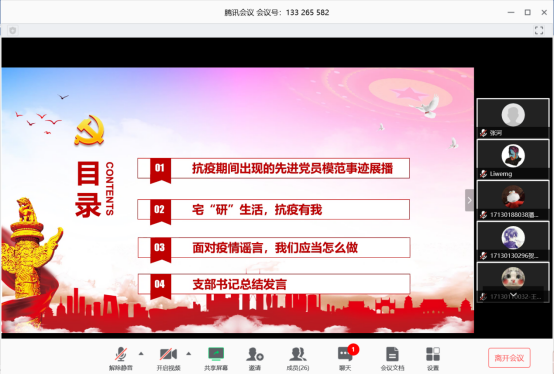554x374 pixels.
Task: Collapse the participant sidebar with chevron
Action: click(x=469, y=200)
